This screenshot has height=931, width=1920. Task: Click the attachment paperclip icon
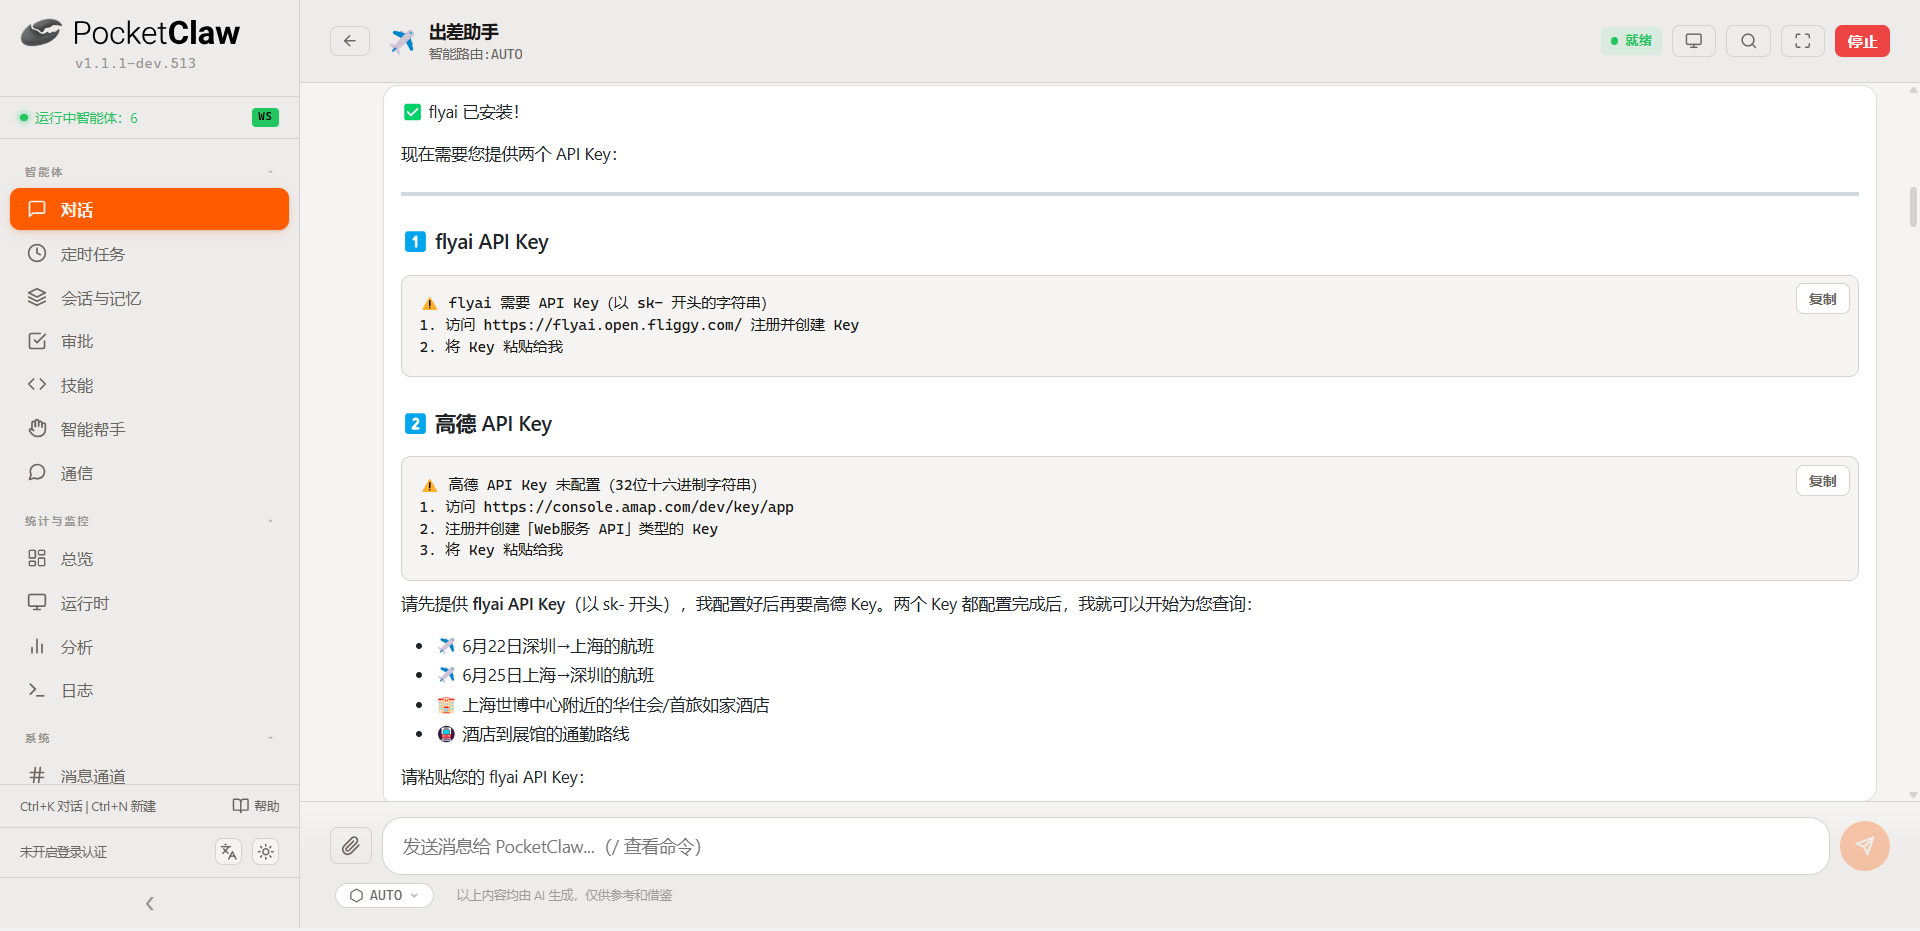click(x=351, y=846)
